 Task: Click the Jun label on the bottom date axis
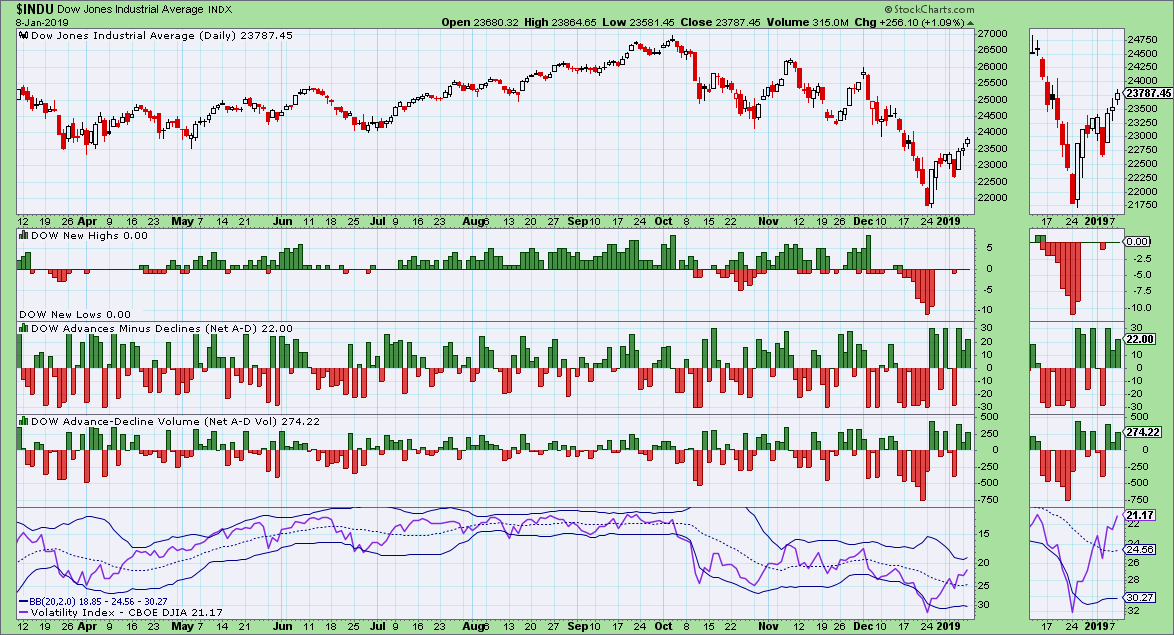click(x=282, y=626)
